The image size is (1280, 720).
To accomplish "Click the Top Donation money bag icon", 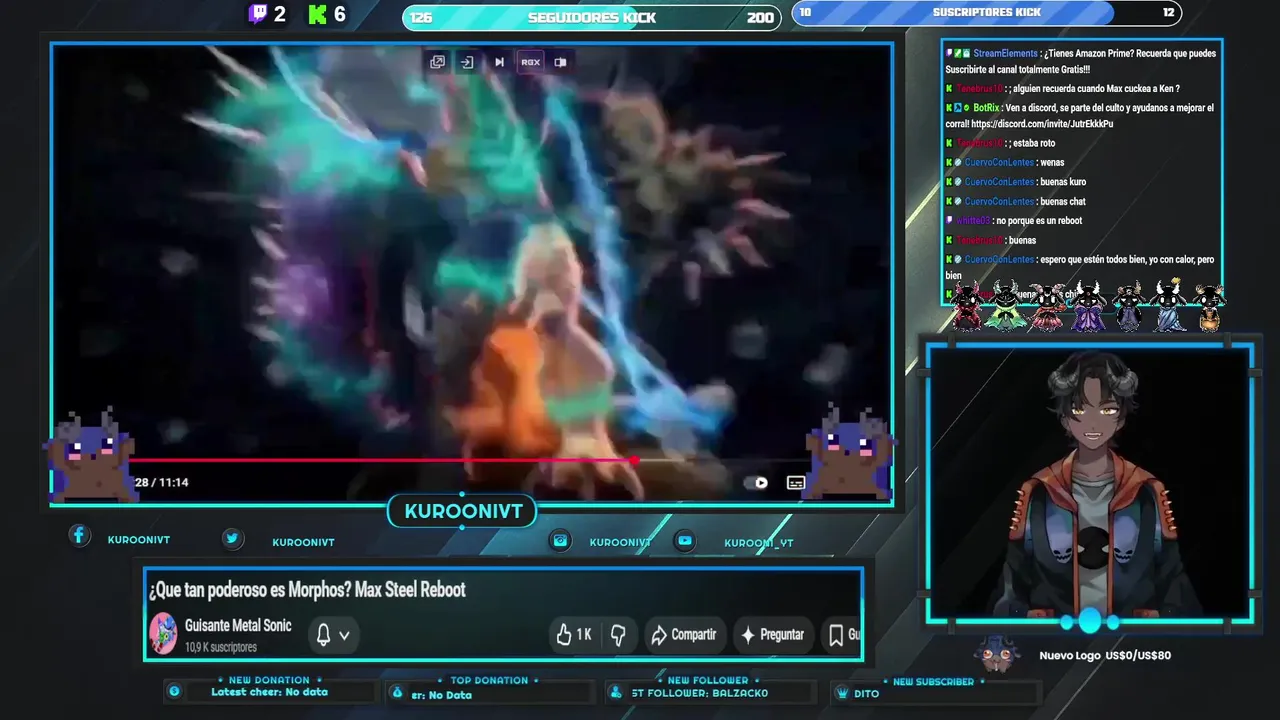I will coord(397,692).
